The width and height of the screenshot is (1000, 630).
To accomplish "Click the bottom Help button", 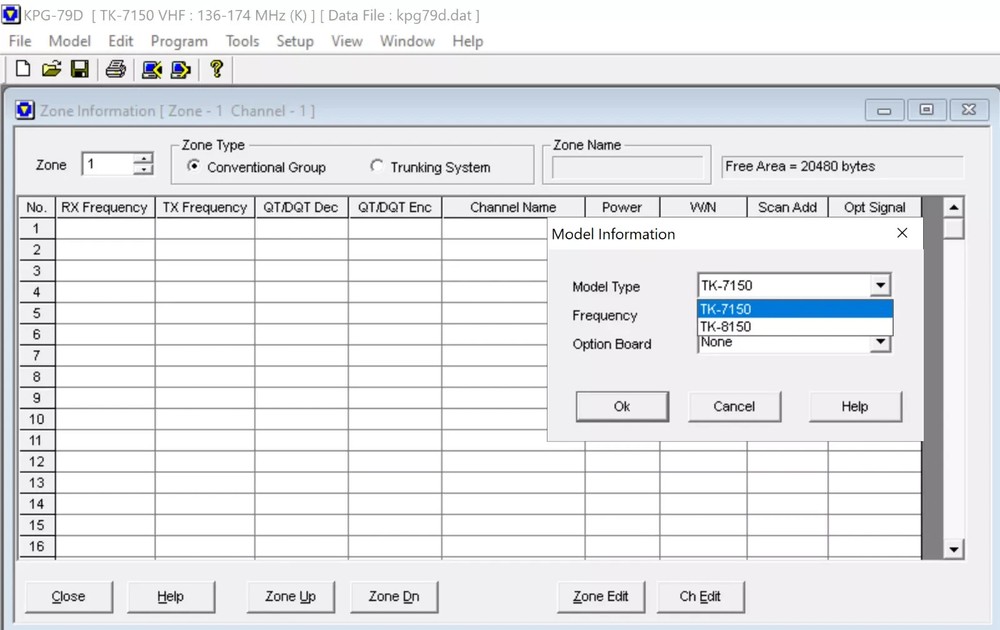I will point(170,596).
